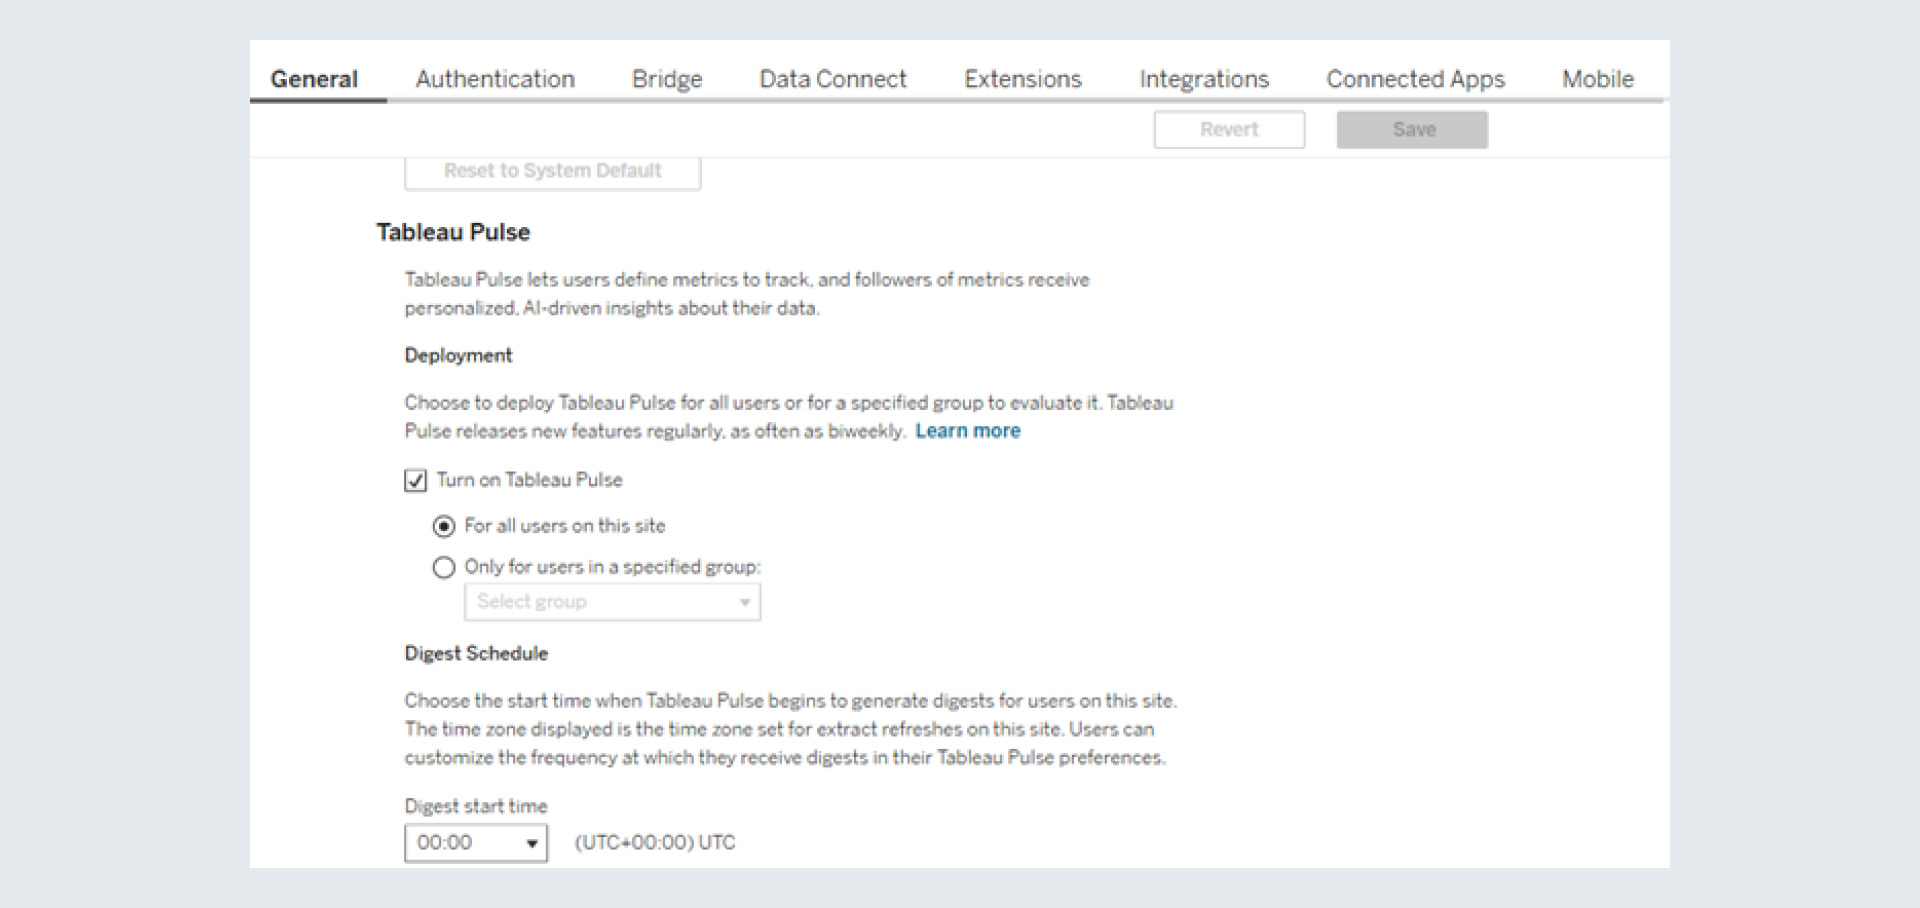Viewport: 1920px width, 908px height.
Task: Switch to the Integrations tab
Action: click(x=1204, y=79)
